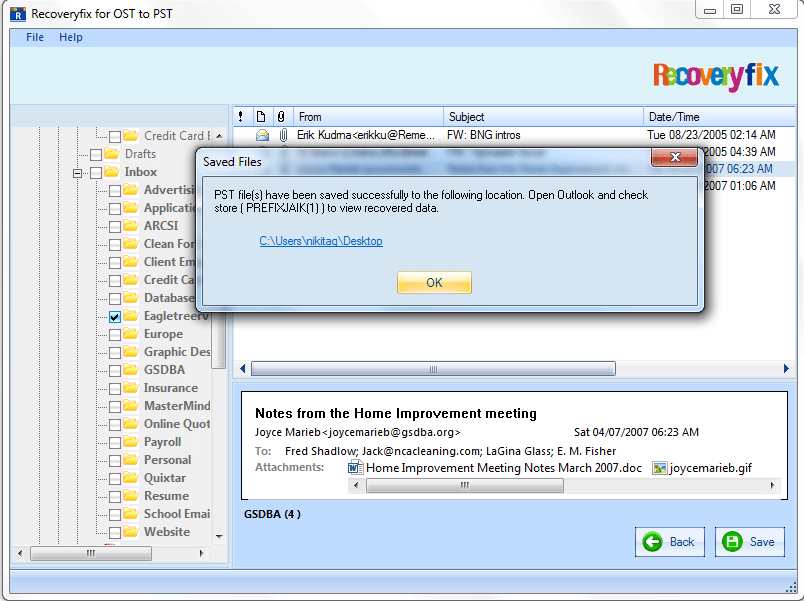Open the Word doc icon for Home Improvement notes
Image resolution: width=804 pixels, height=601 pixels.
[x=355, y=468]
